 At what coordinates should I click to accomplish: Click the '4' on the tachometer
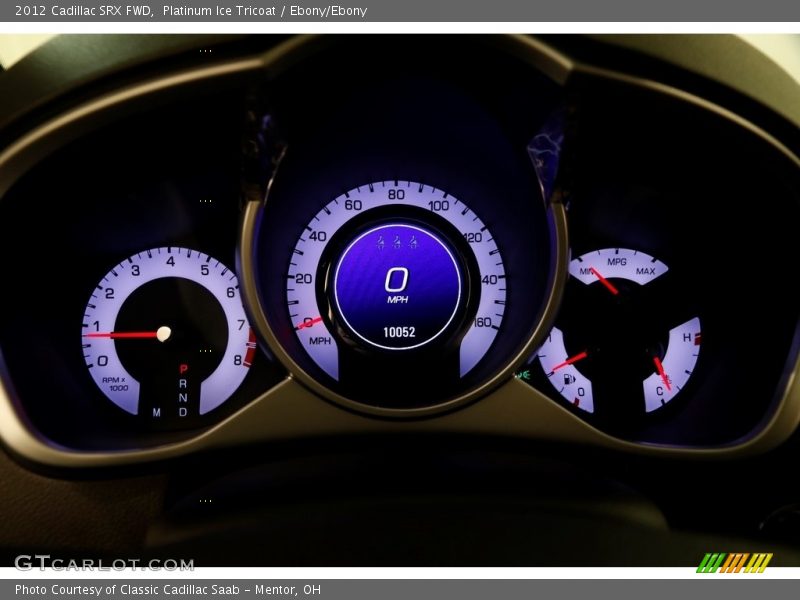[170, 261]
